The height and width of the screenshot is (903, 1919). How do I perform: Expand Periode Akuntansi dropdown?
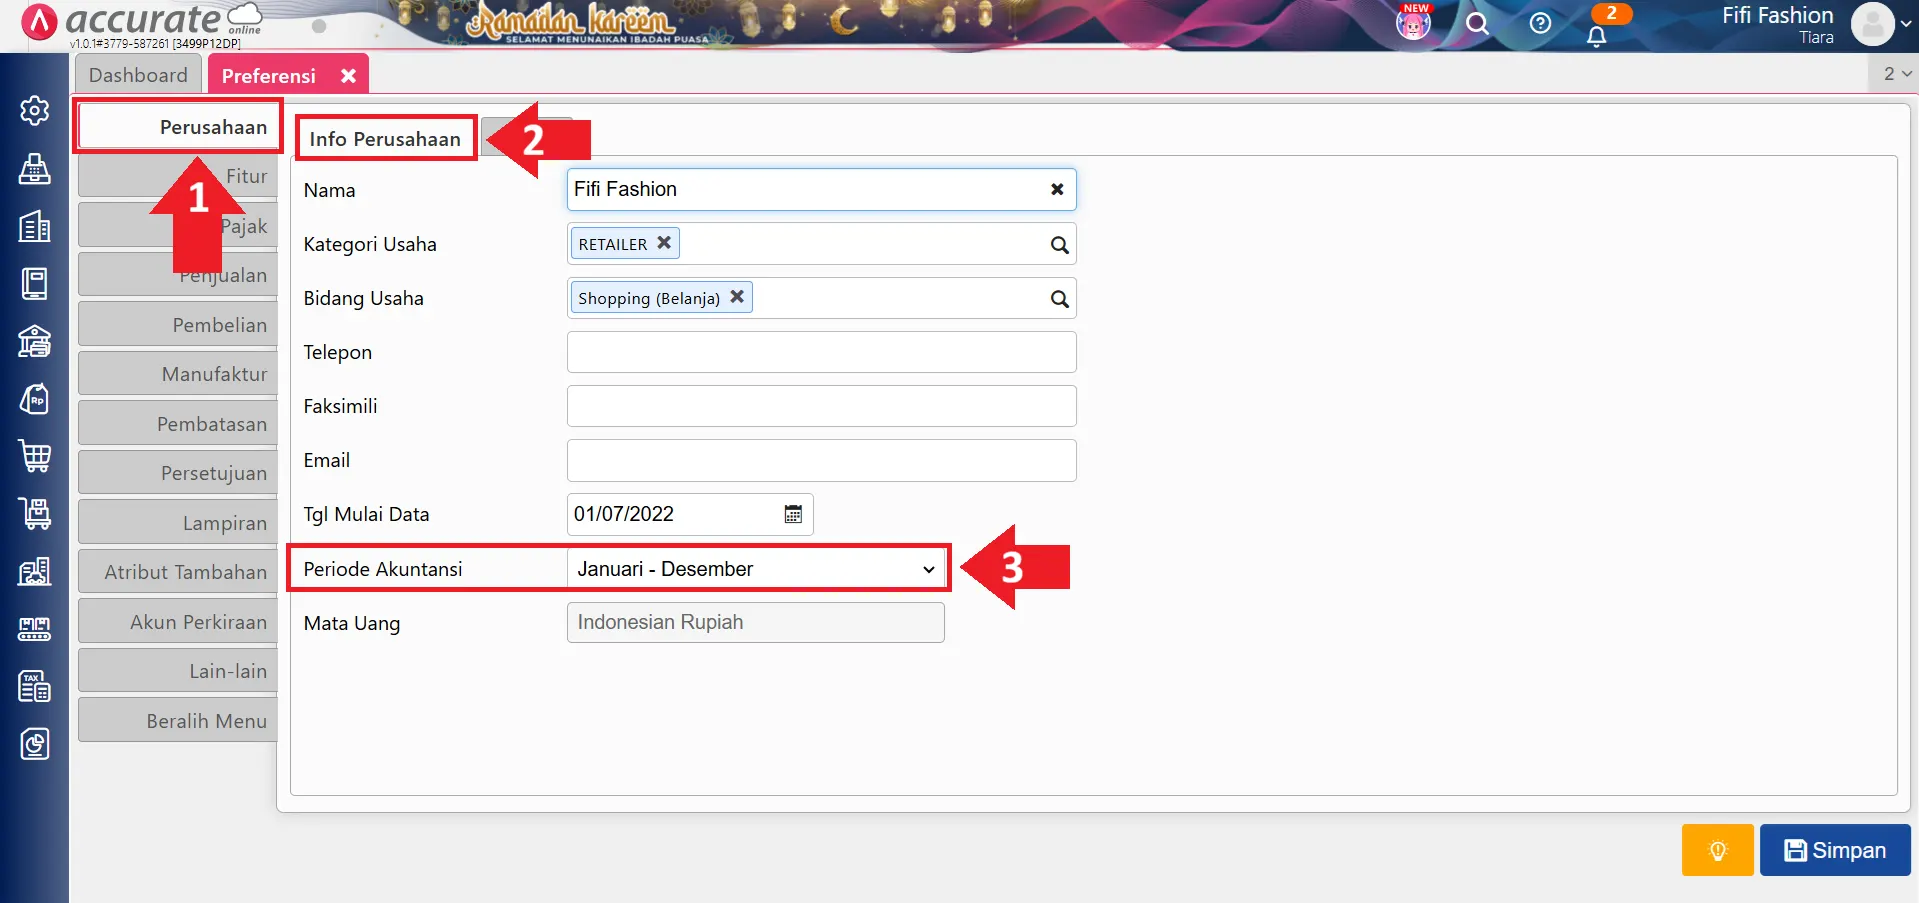click(928, 569)
